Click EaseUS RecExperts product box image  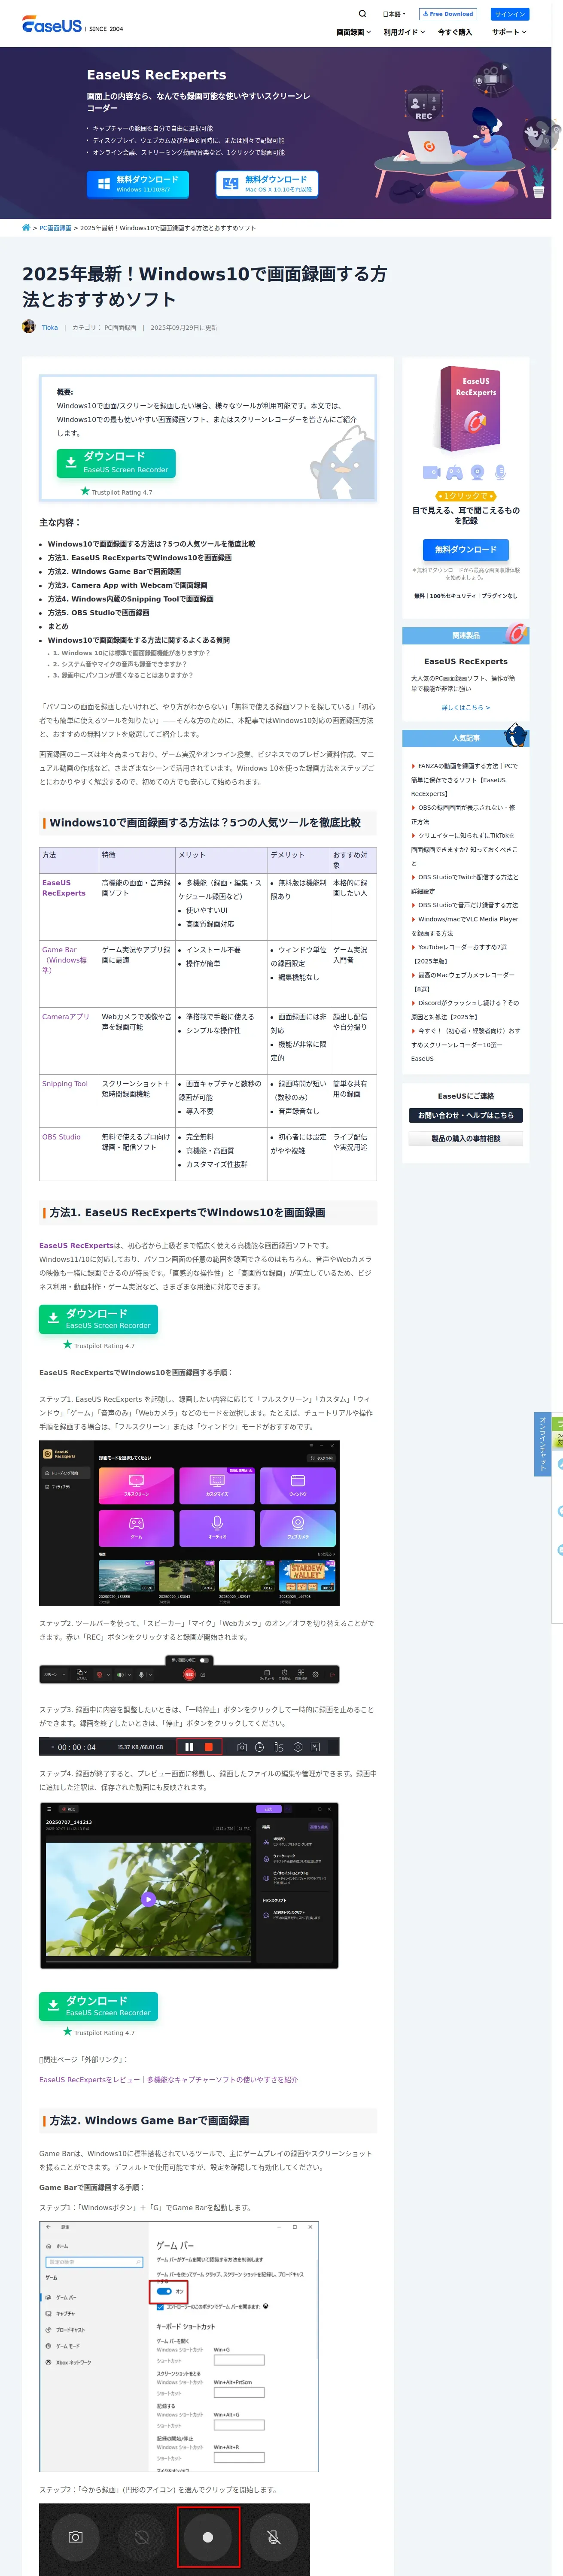[x=466, y=410]
